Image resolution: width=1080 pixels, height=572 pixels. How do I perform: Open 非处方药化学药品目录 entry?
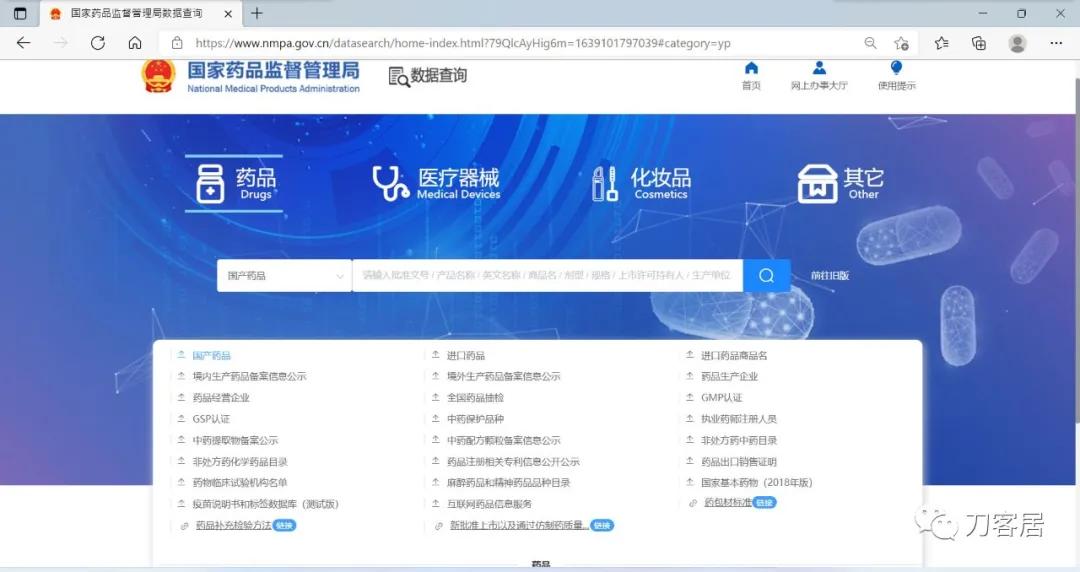point(240,462)
